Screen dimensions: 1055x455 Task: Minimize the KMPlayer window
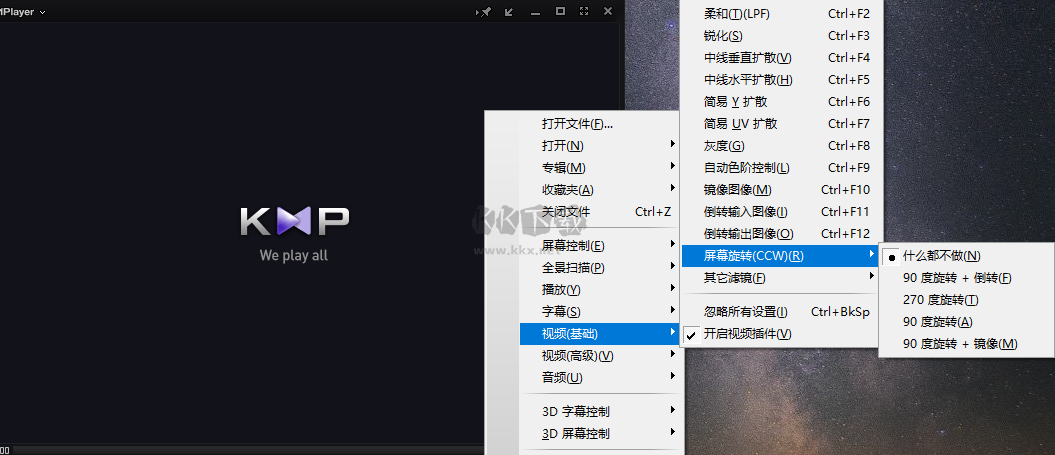click(x=535, y=12)
